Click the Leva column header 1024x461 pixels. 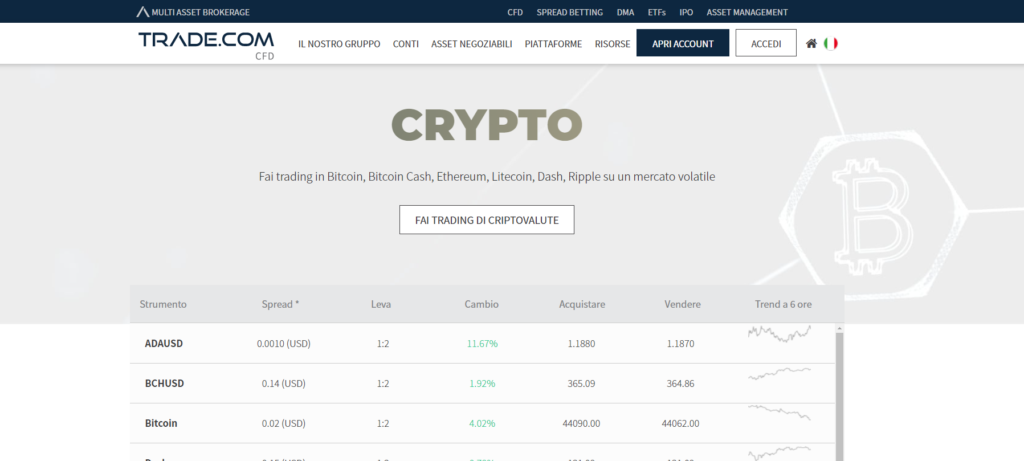(381, 304)
